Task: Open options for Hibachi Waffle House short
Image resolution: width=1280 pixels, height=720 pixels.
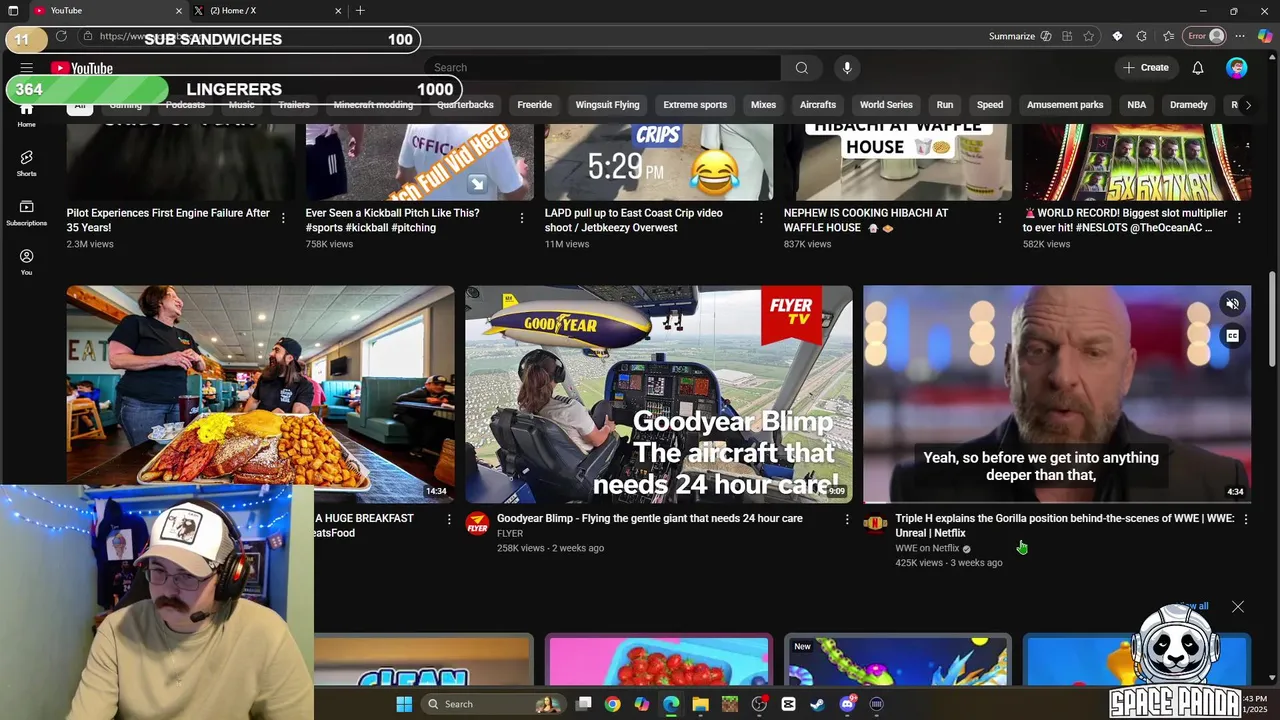Action: pos(1000,217)
